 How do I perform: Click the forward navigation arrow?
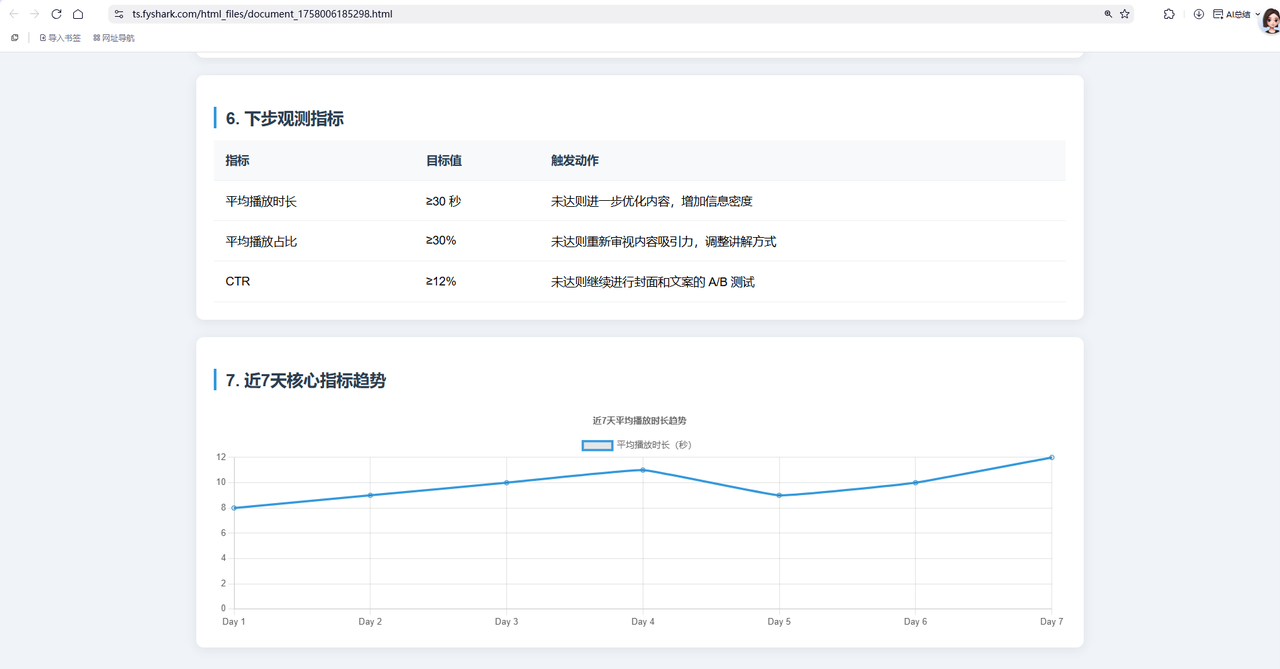click(34, 14)
